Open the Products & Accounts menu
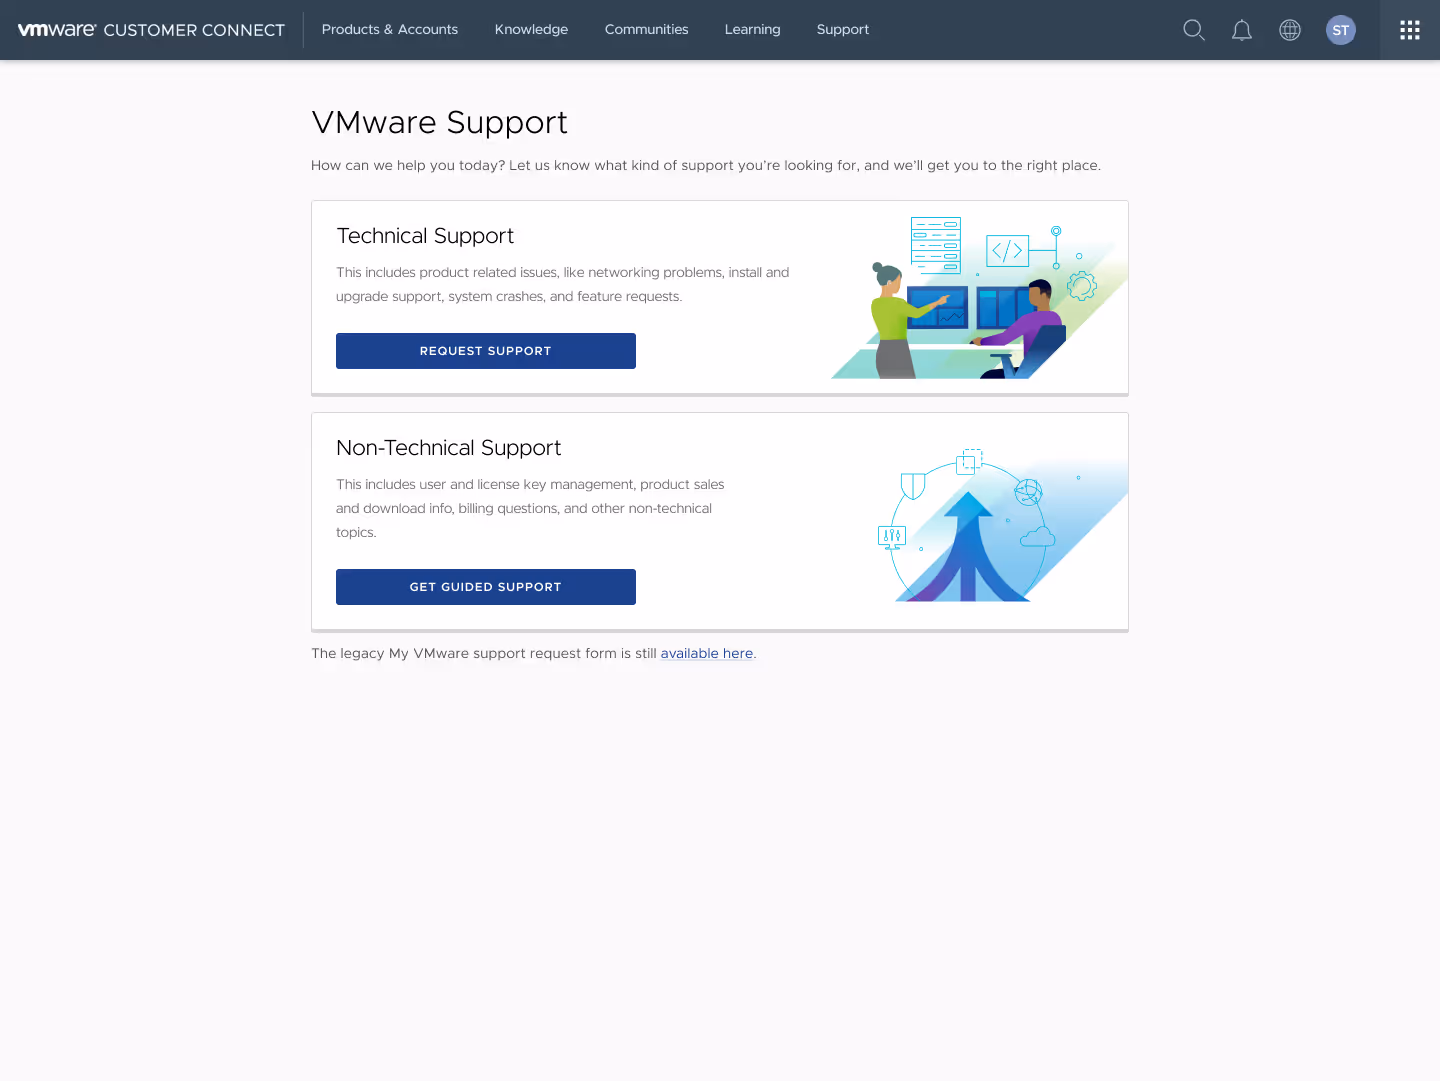Screen dimensions: 1440x1081 click(390, 30)
